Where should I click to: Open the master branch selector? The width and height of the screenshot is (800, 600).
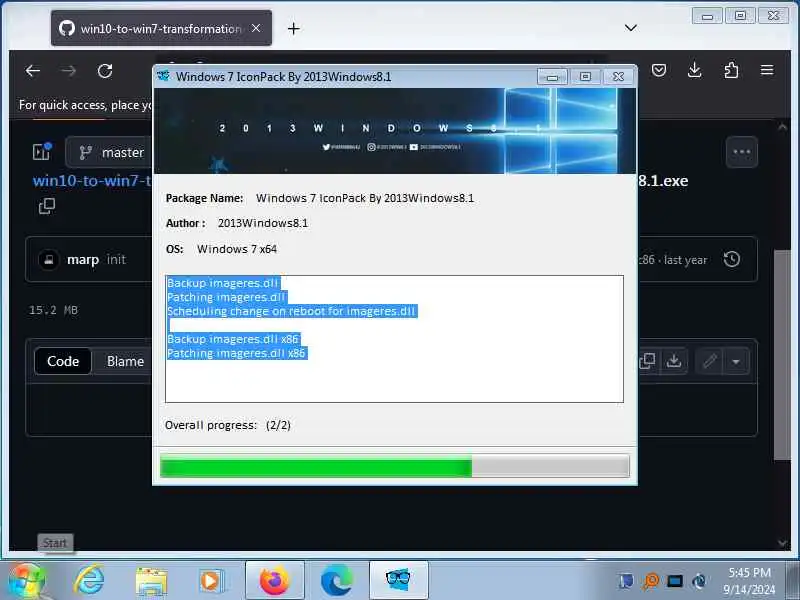(x=109, y=153)
